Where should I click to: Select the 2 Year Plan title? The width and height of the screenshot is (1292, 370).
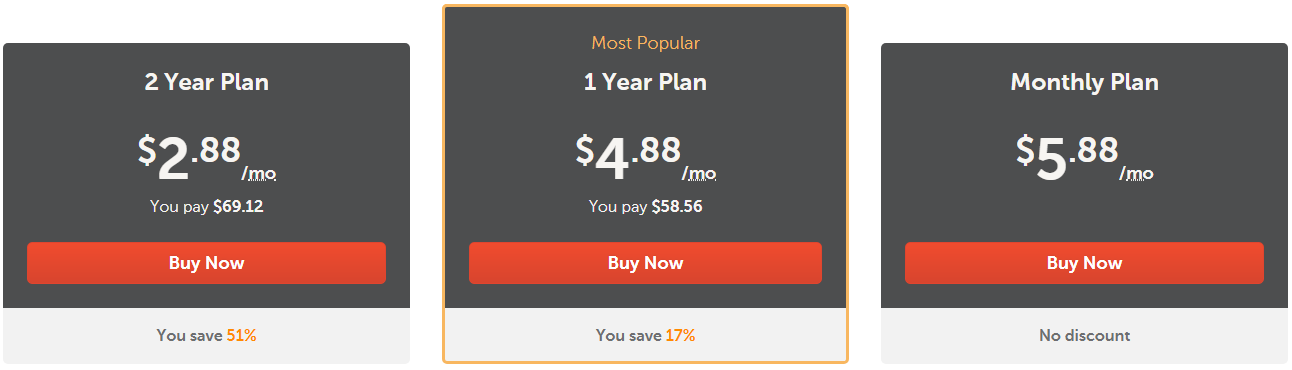click(206, 82)
